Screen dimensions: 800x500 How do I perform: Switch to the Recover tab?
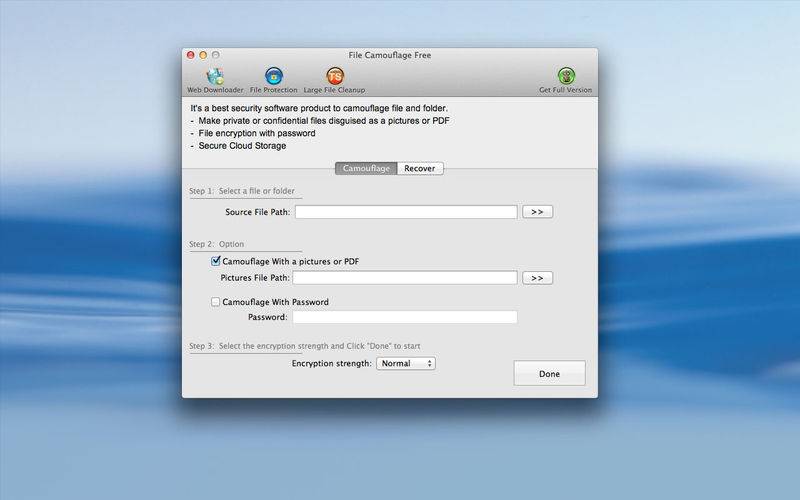click(x=420, y=168)
